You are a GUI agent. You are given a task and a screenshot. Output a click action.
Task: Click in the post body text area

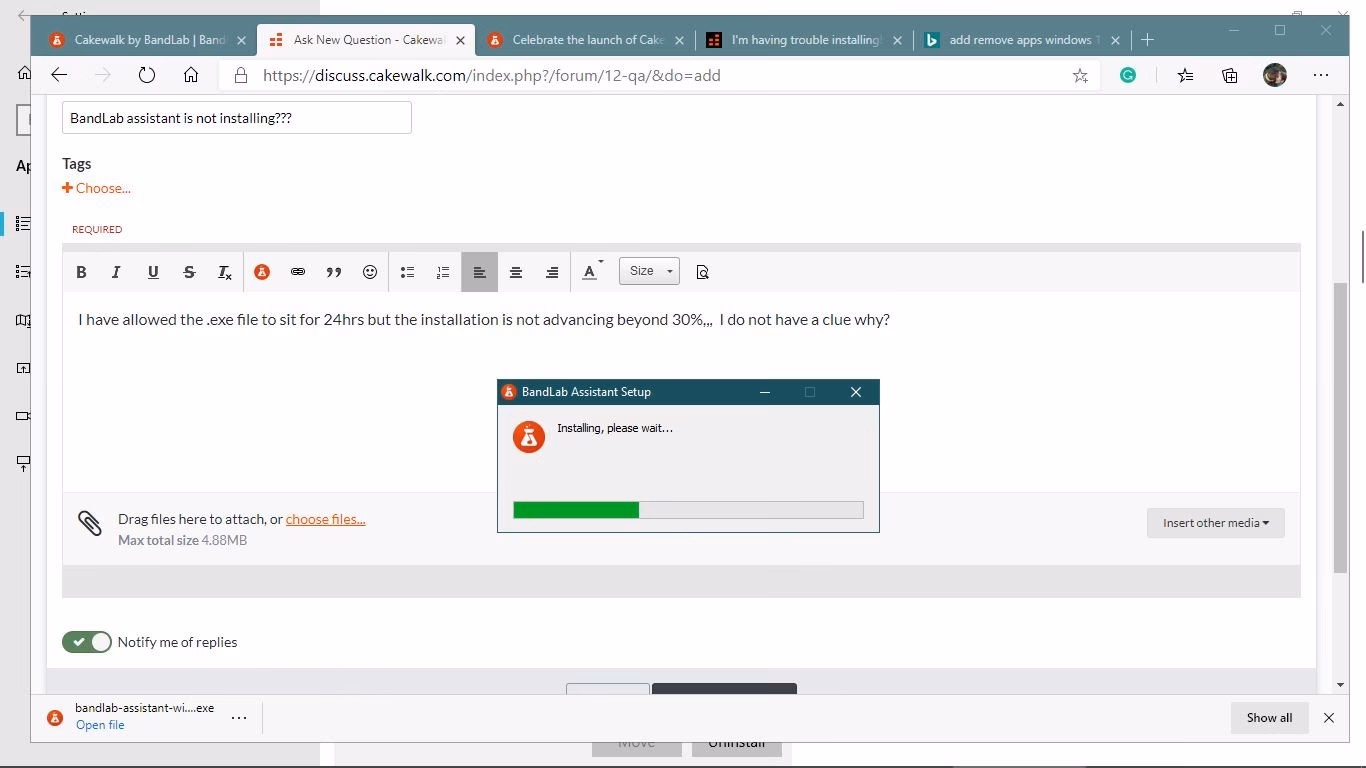point(681,391)
